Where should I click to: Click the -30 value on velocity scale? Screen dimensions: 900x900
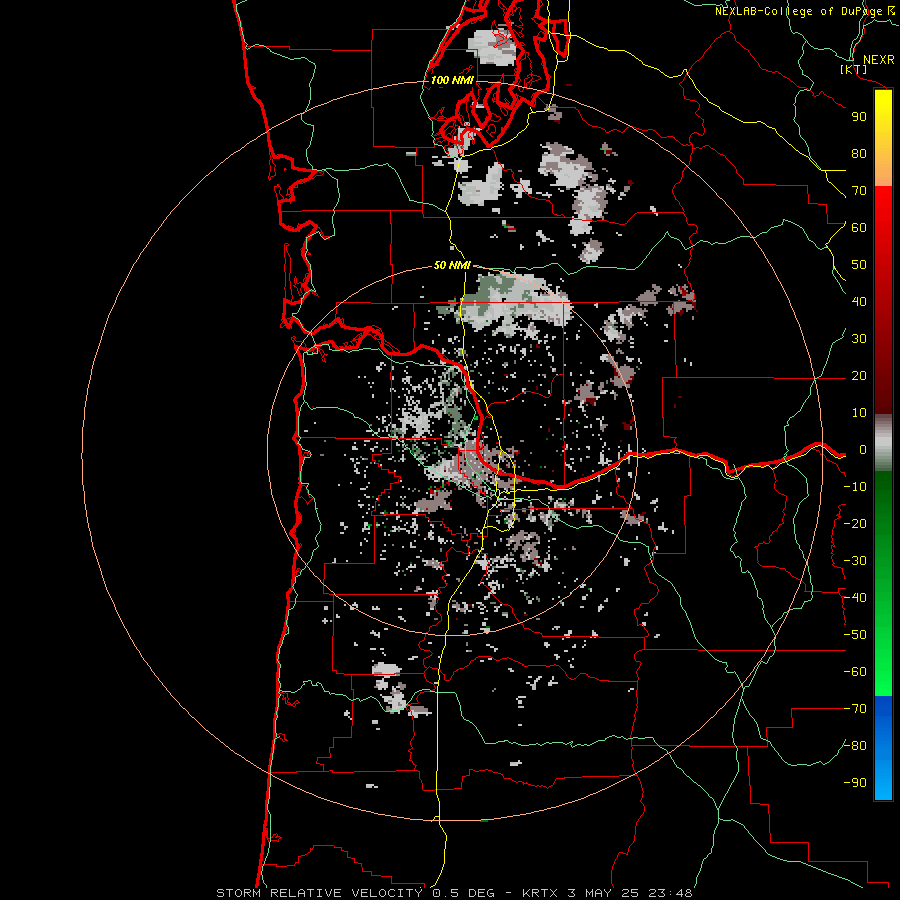click(855, 561)
